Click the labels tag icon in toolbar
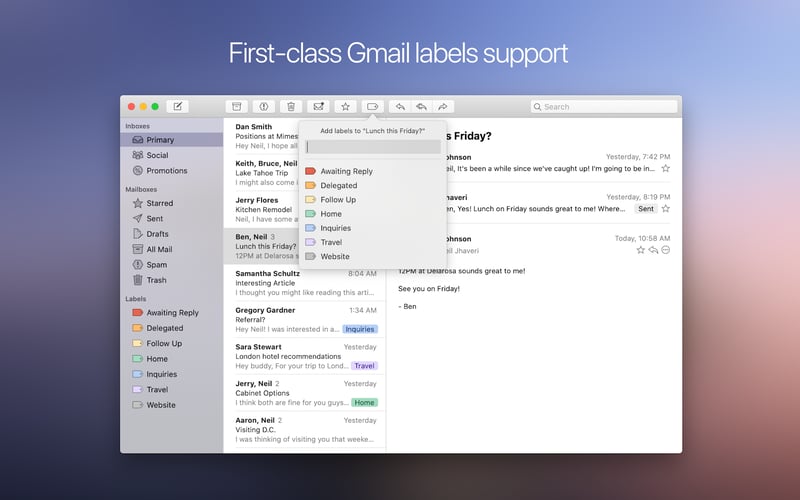This screenshot has height=500, width=800. coord(372,106)
